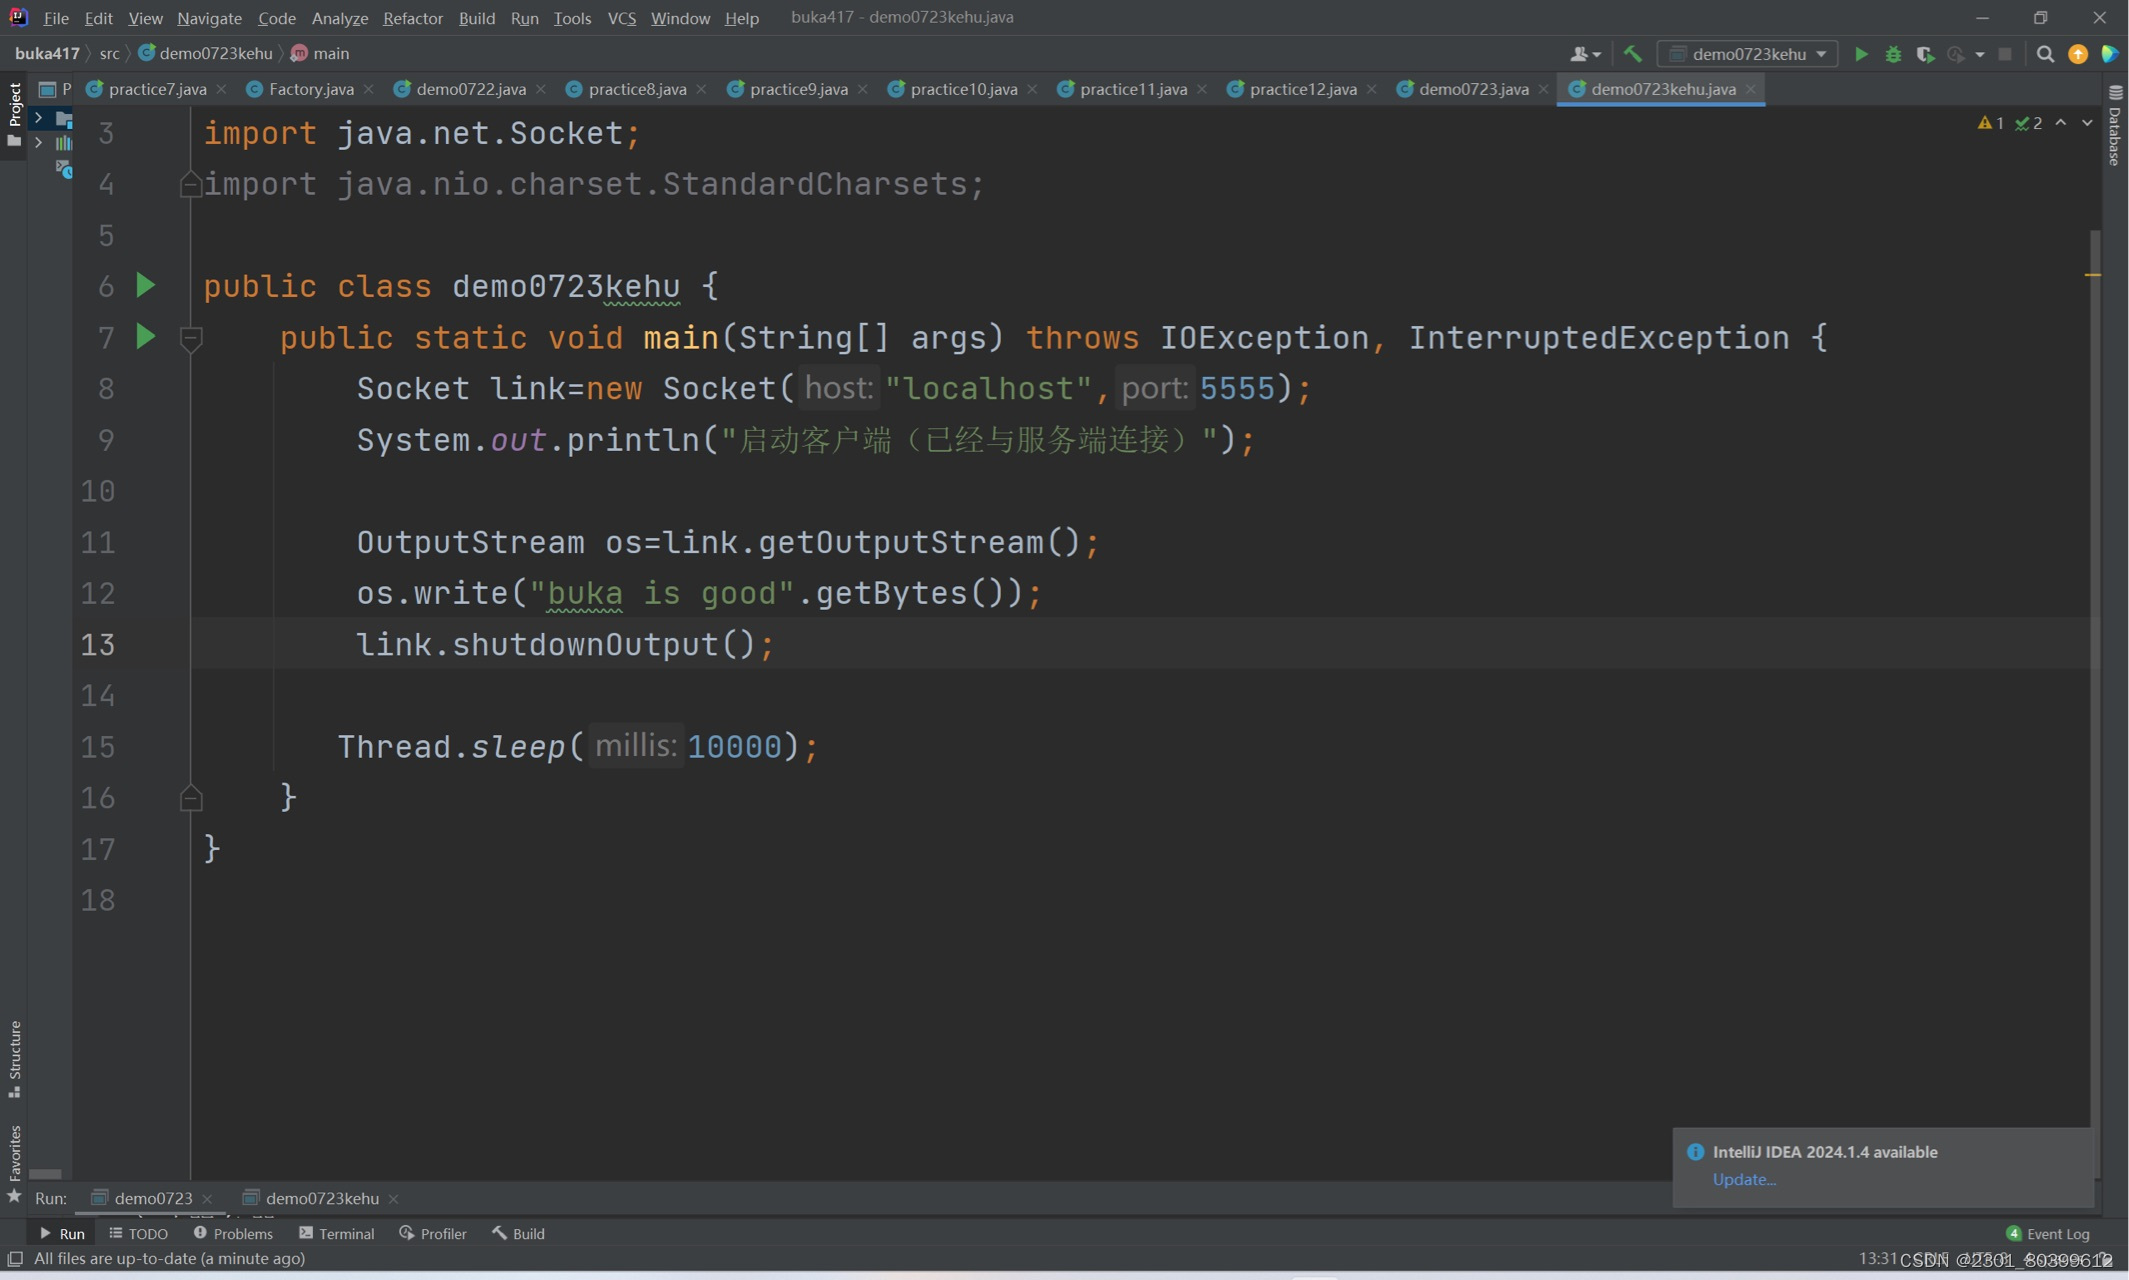
Task: Click the fold end marker at line 16
Action: point(190,798)
